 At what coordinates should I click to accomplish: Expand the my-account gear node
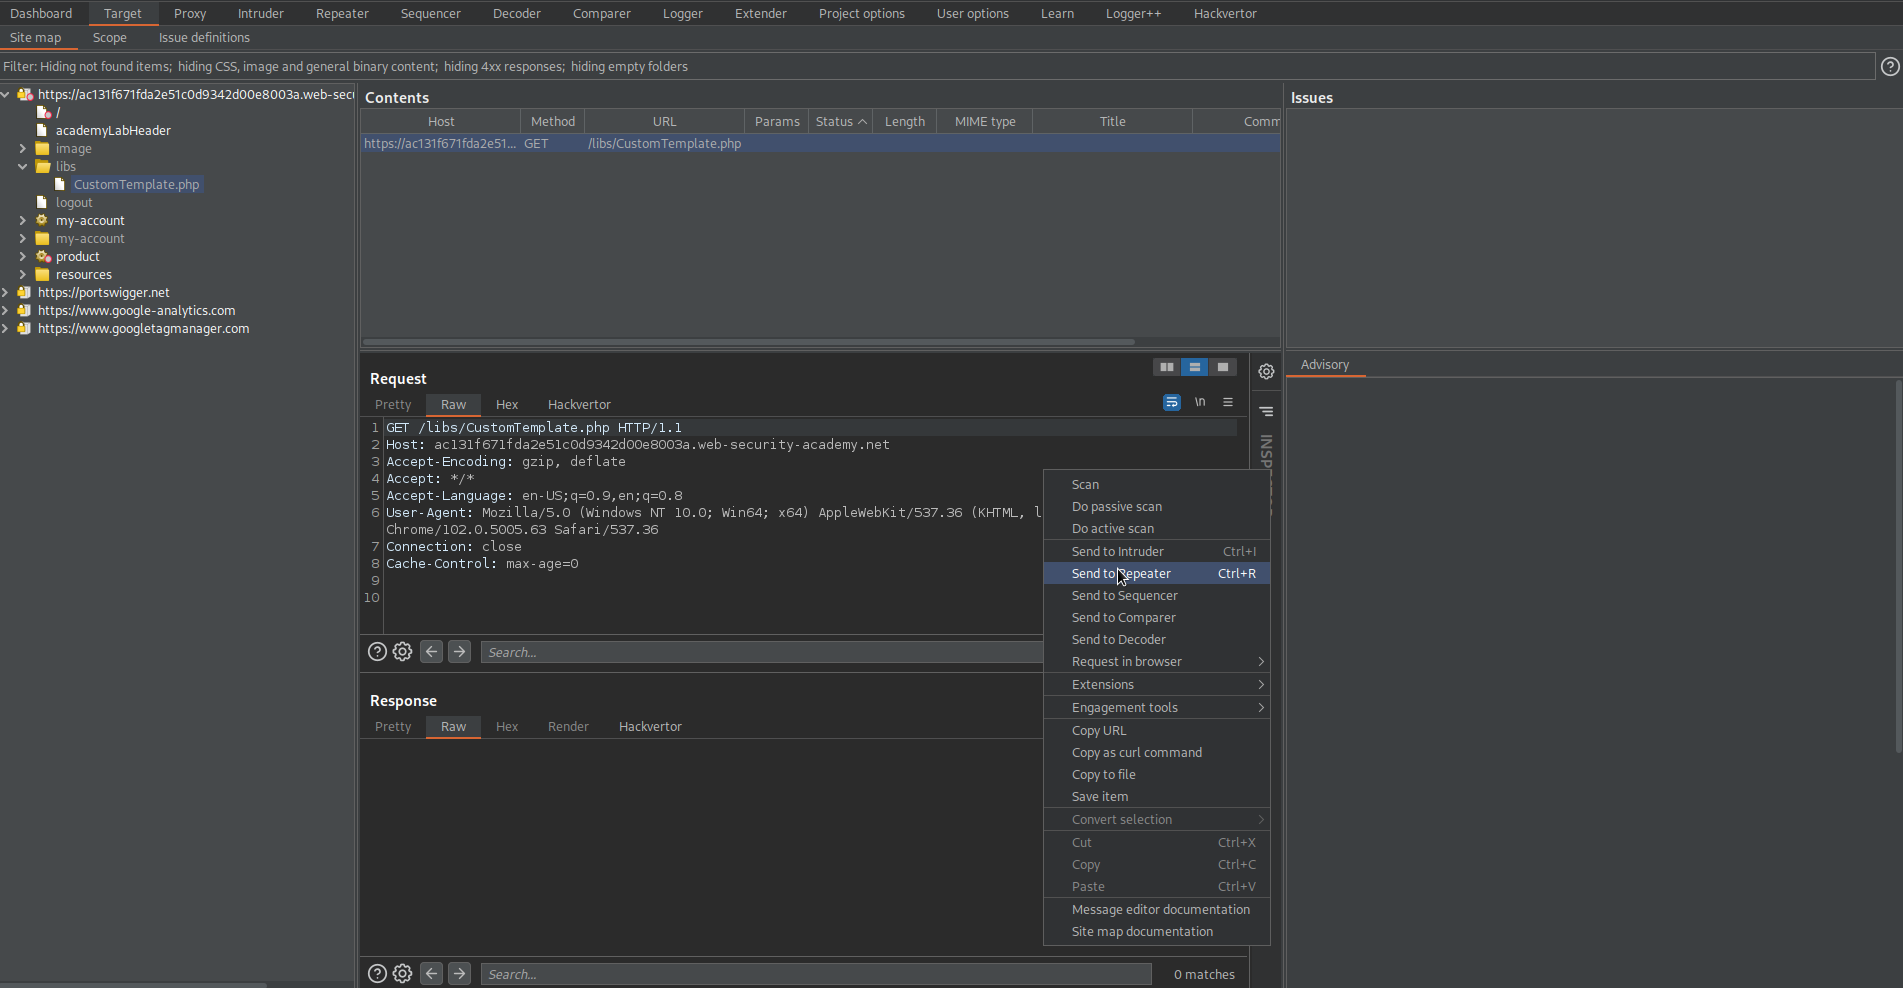click(x=22, y=220)
